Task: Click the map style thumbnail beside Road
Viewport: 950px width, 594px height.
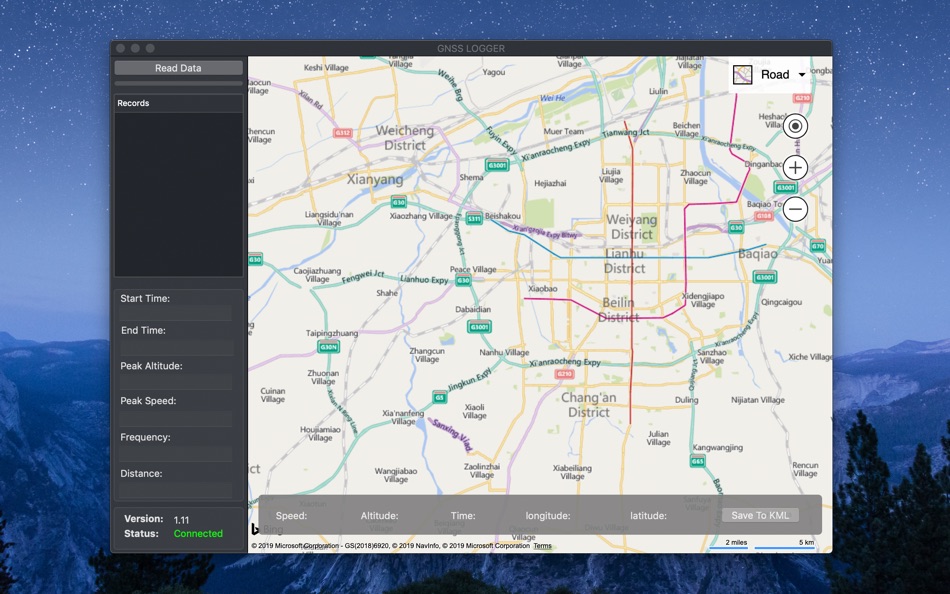Action: [743, 74]
